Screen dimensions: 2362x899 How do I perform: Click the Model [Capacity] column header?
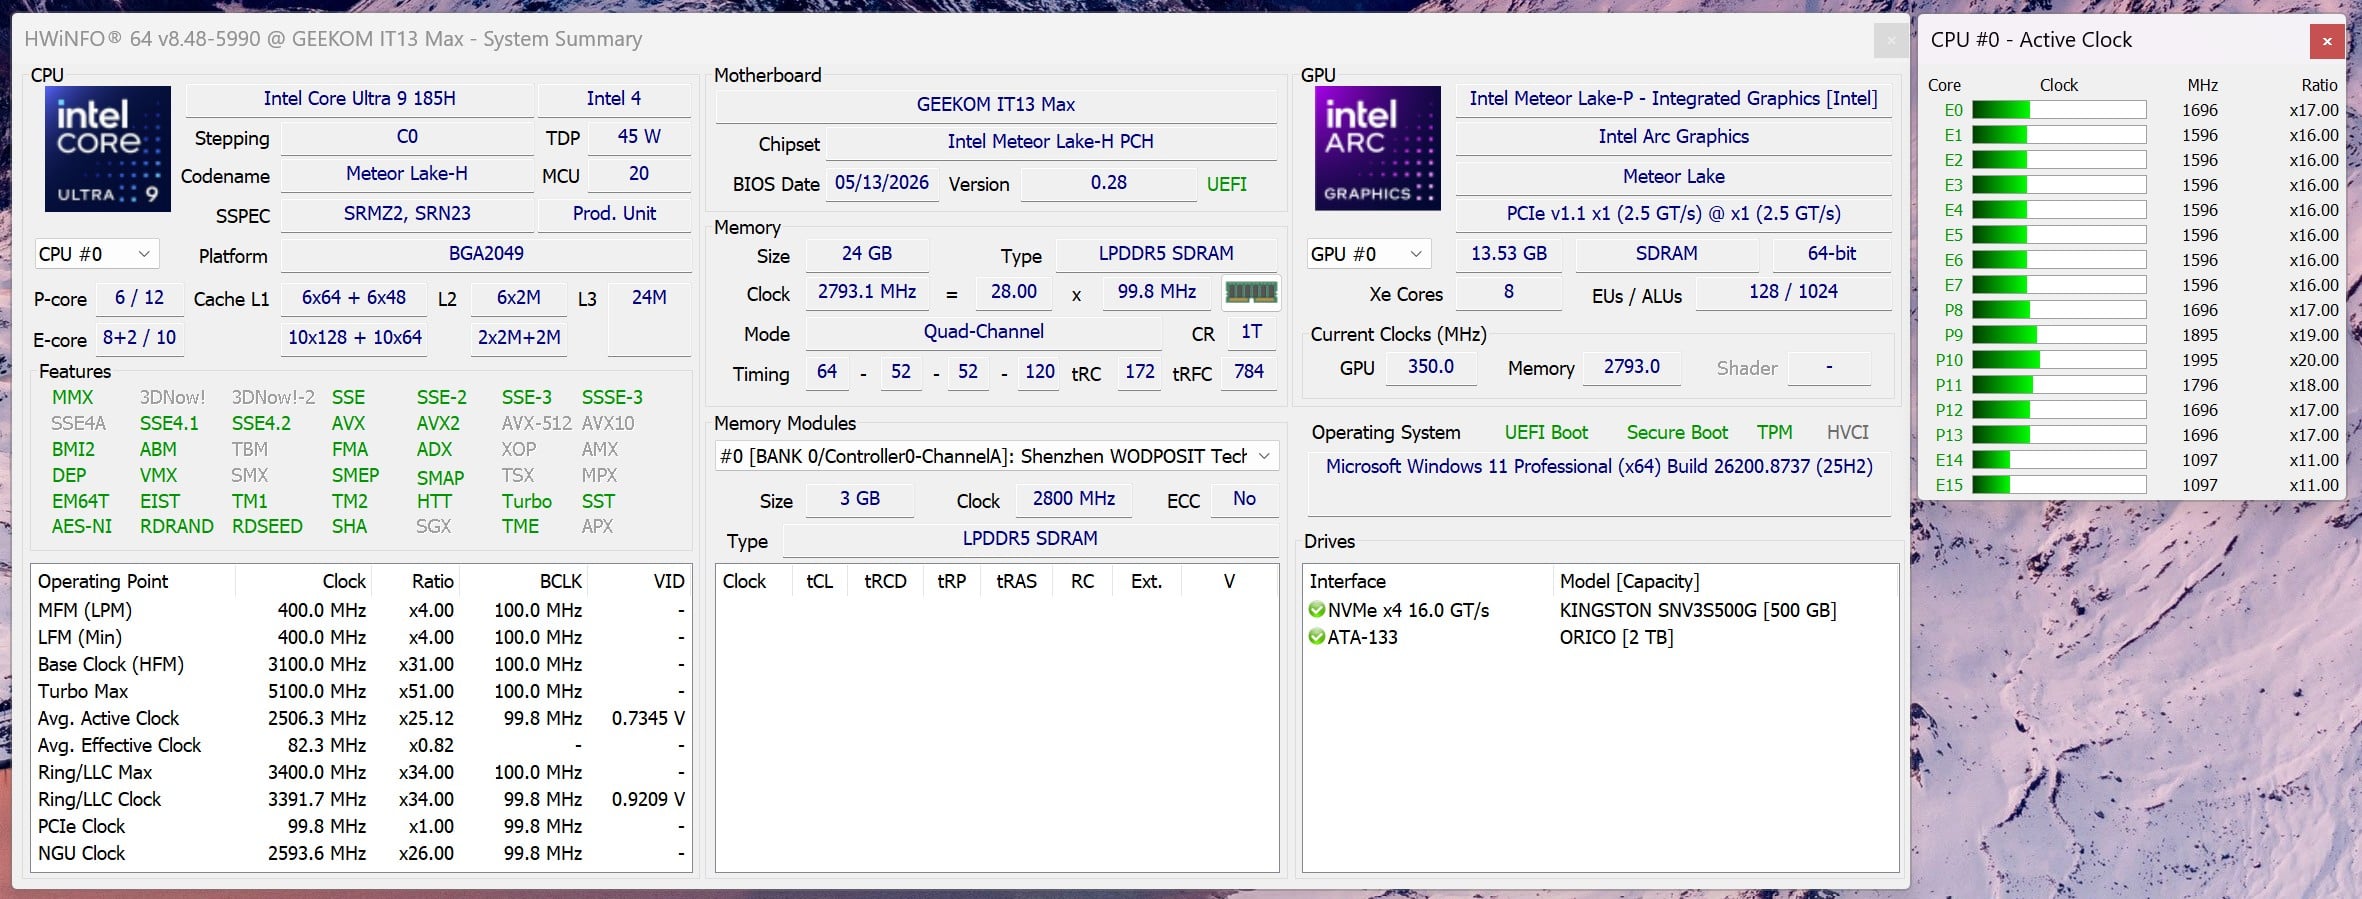pyautogui.click(x=1629, y=582)
